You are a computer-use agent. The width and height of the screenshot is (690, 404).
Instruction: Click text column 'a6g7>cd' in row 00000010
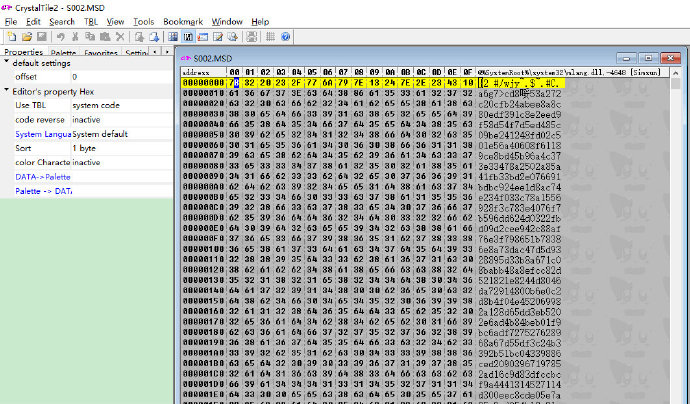[x=499, y=93]
